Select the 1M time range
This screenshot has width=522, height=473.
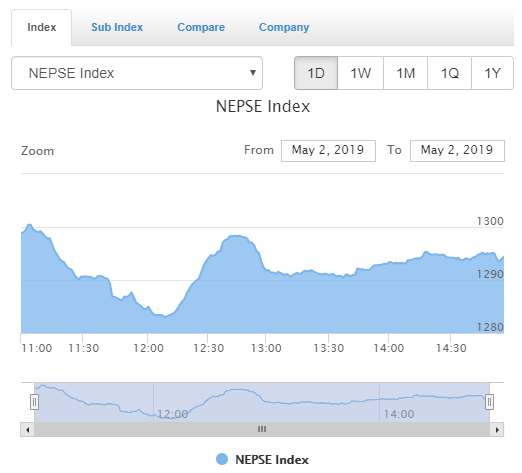point(406,73)
